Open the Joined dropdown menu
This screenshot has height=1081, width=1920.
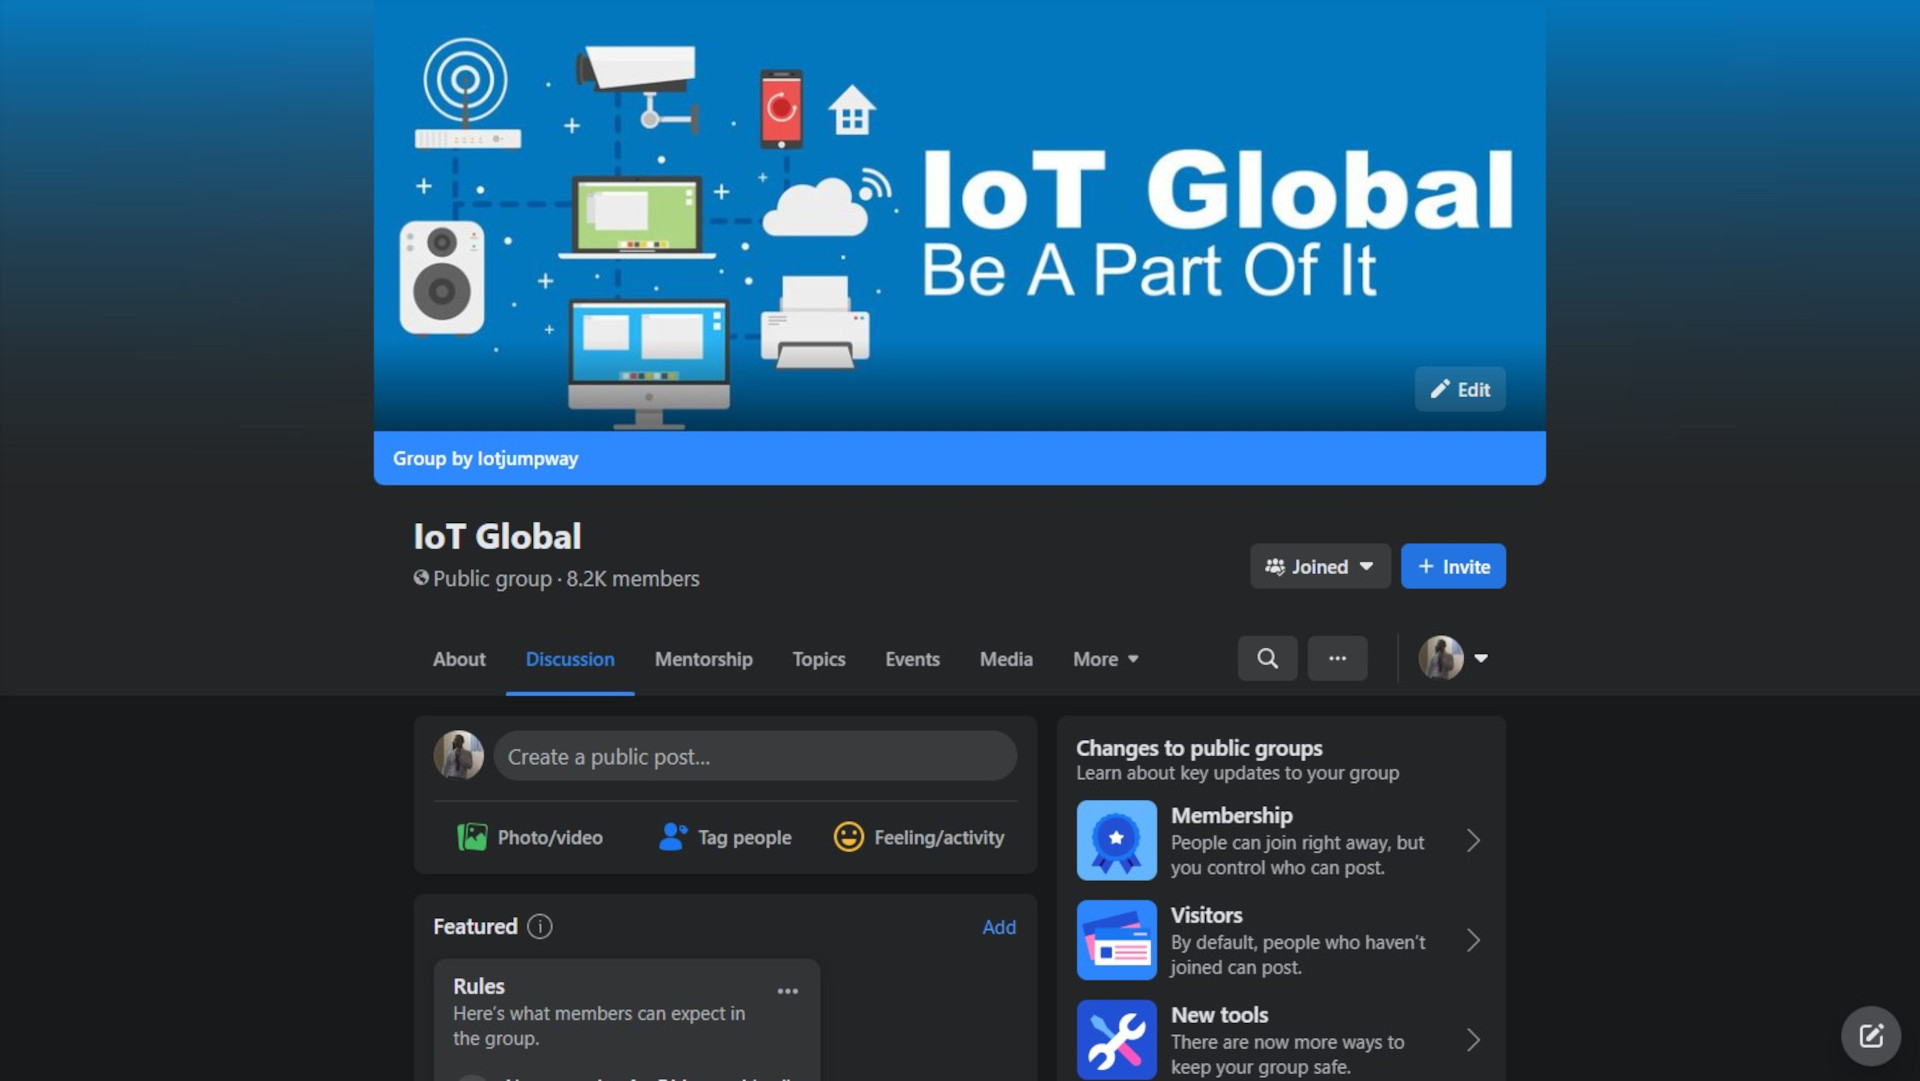1320,566
